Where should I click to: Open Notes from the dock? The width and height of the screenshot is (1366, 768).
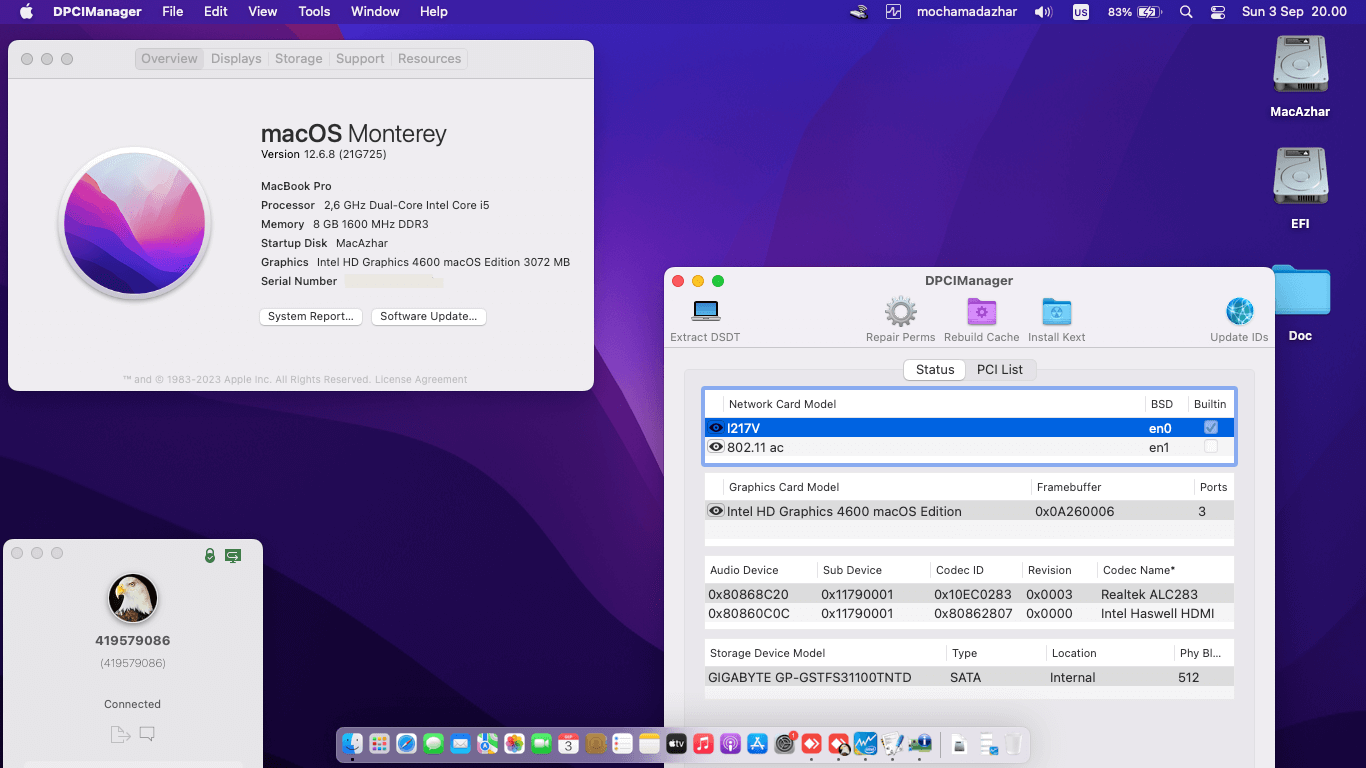tap(649, 743)
